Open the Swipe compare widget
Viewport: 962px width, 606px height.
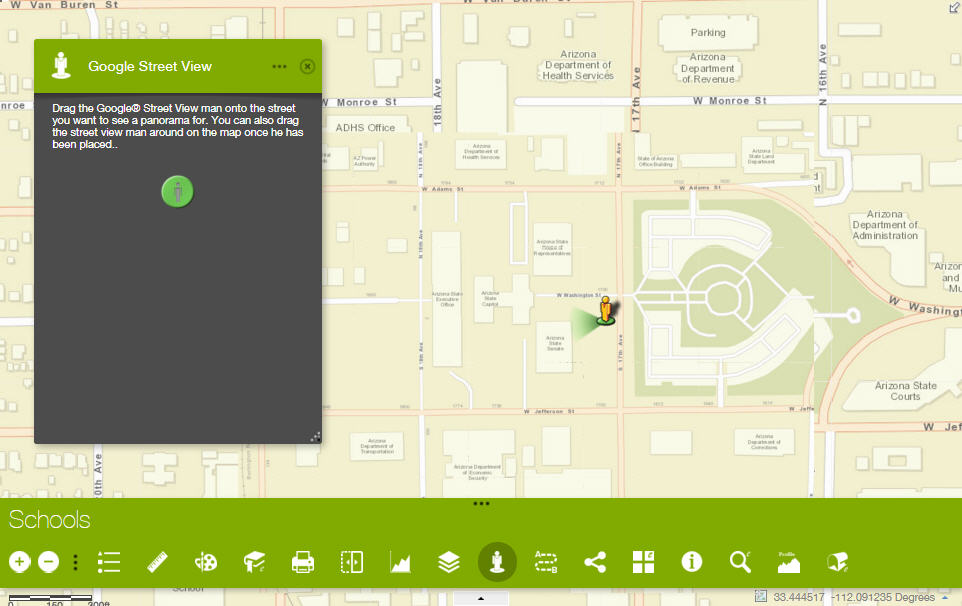(x=352, y=562)
